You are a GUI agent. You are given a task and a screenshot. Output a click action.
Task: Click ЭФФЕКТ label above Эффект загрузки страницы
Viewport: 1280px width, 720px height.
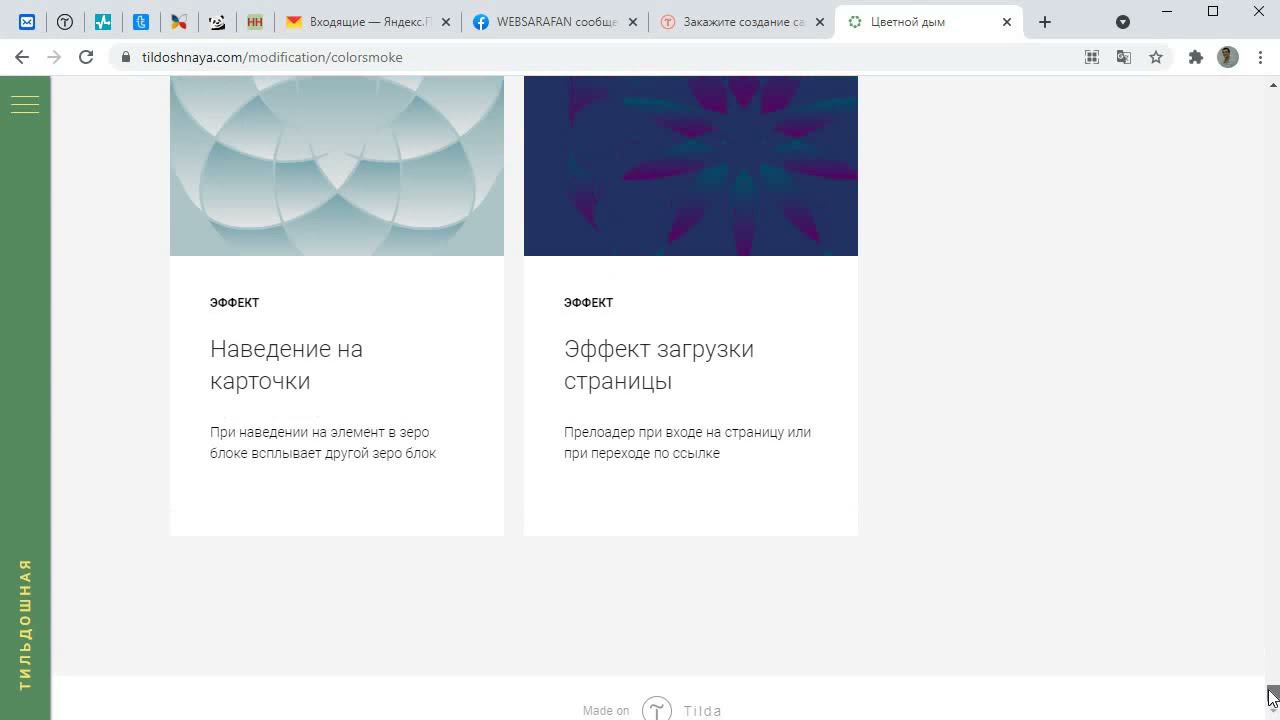click(x=588, y=303)
